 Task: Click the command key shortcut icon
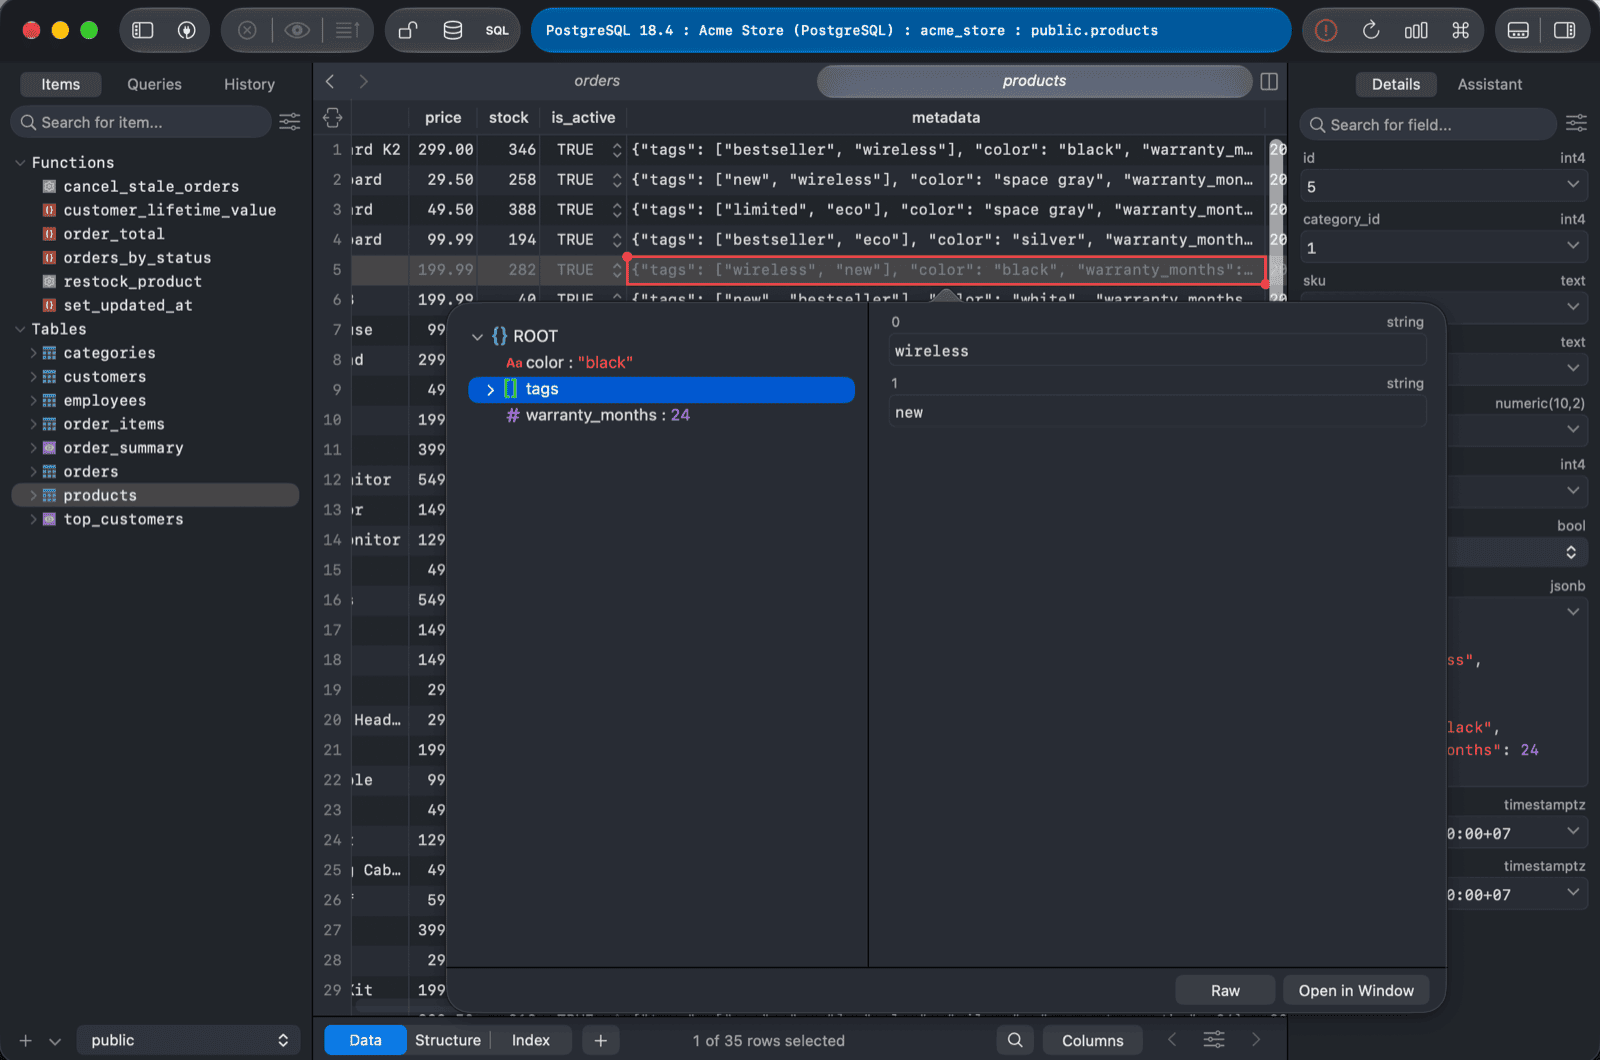click(1461, 30)
